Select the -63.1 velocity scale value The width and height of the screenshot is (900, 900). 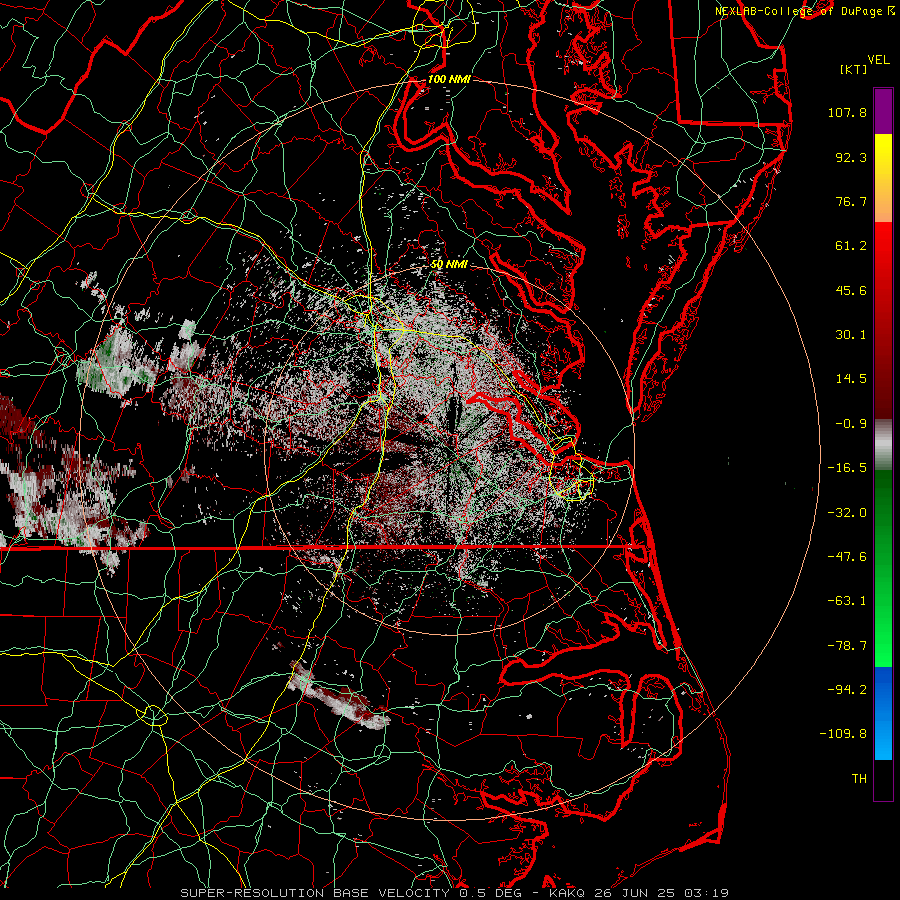click(847, 601)
